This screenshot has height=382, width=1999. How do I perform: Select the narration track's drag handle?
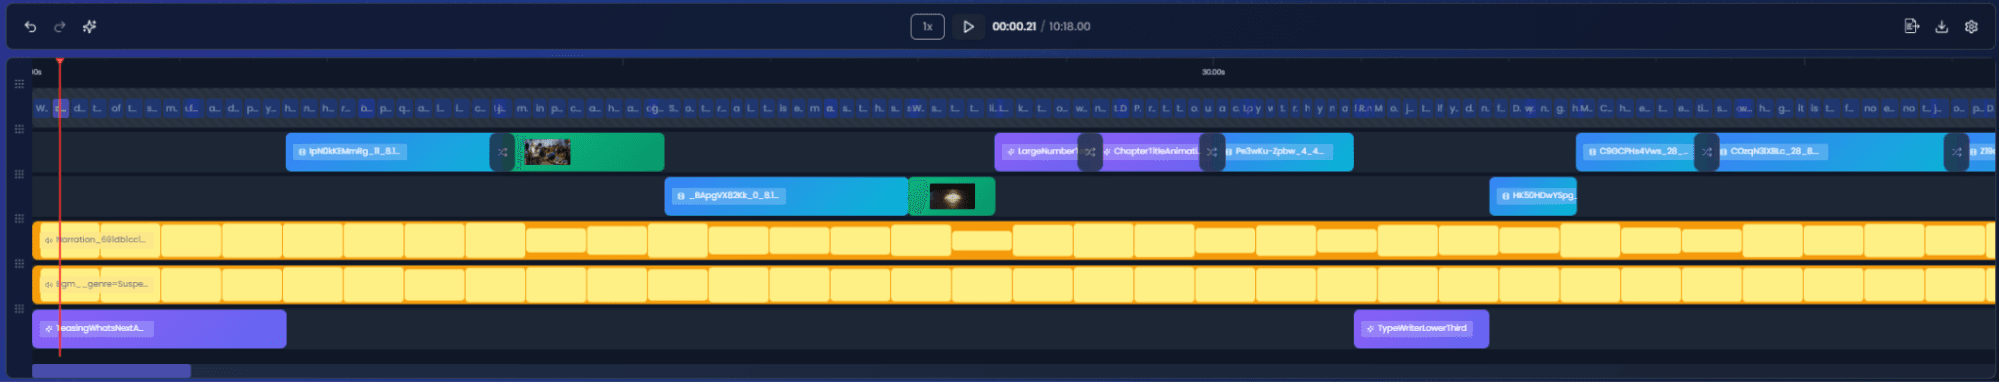coord(19,218)
